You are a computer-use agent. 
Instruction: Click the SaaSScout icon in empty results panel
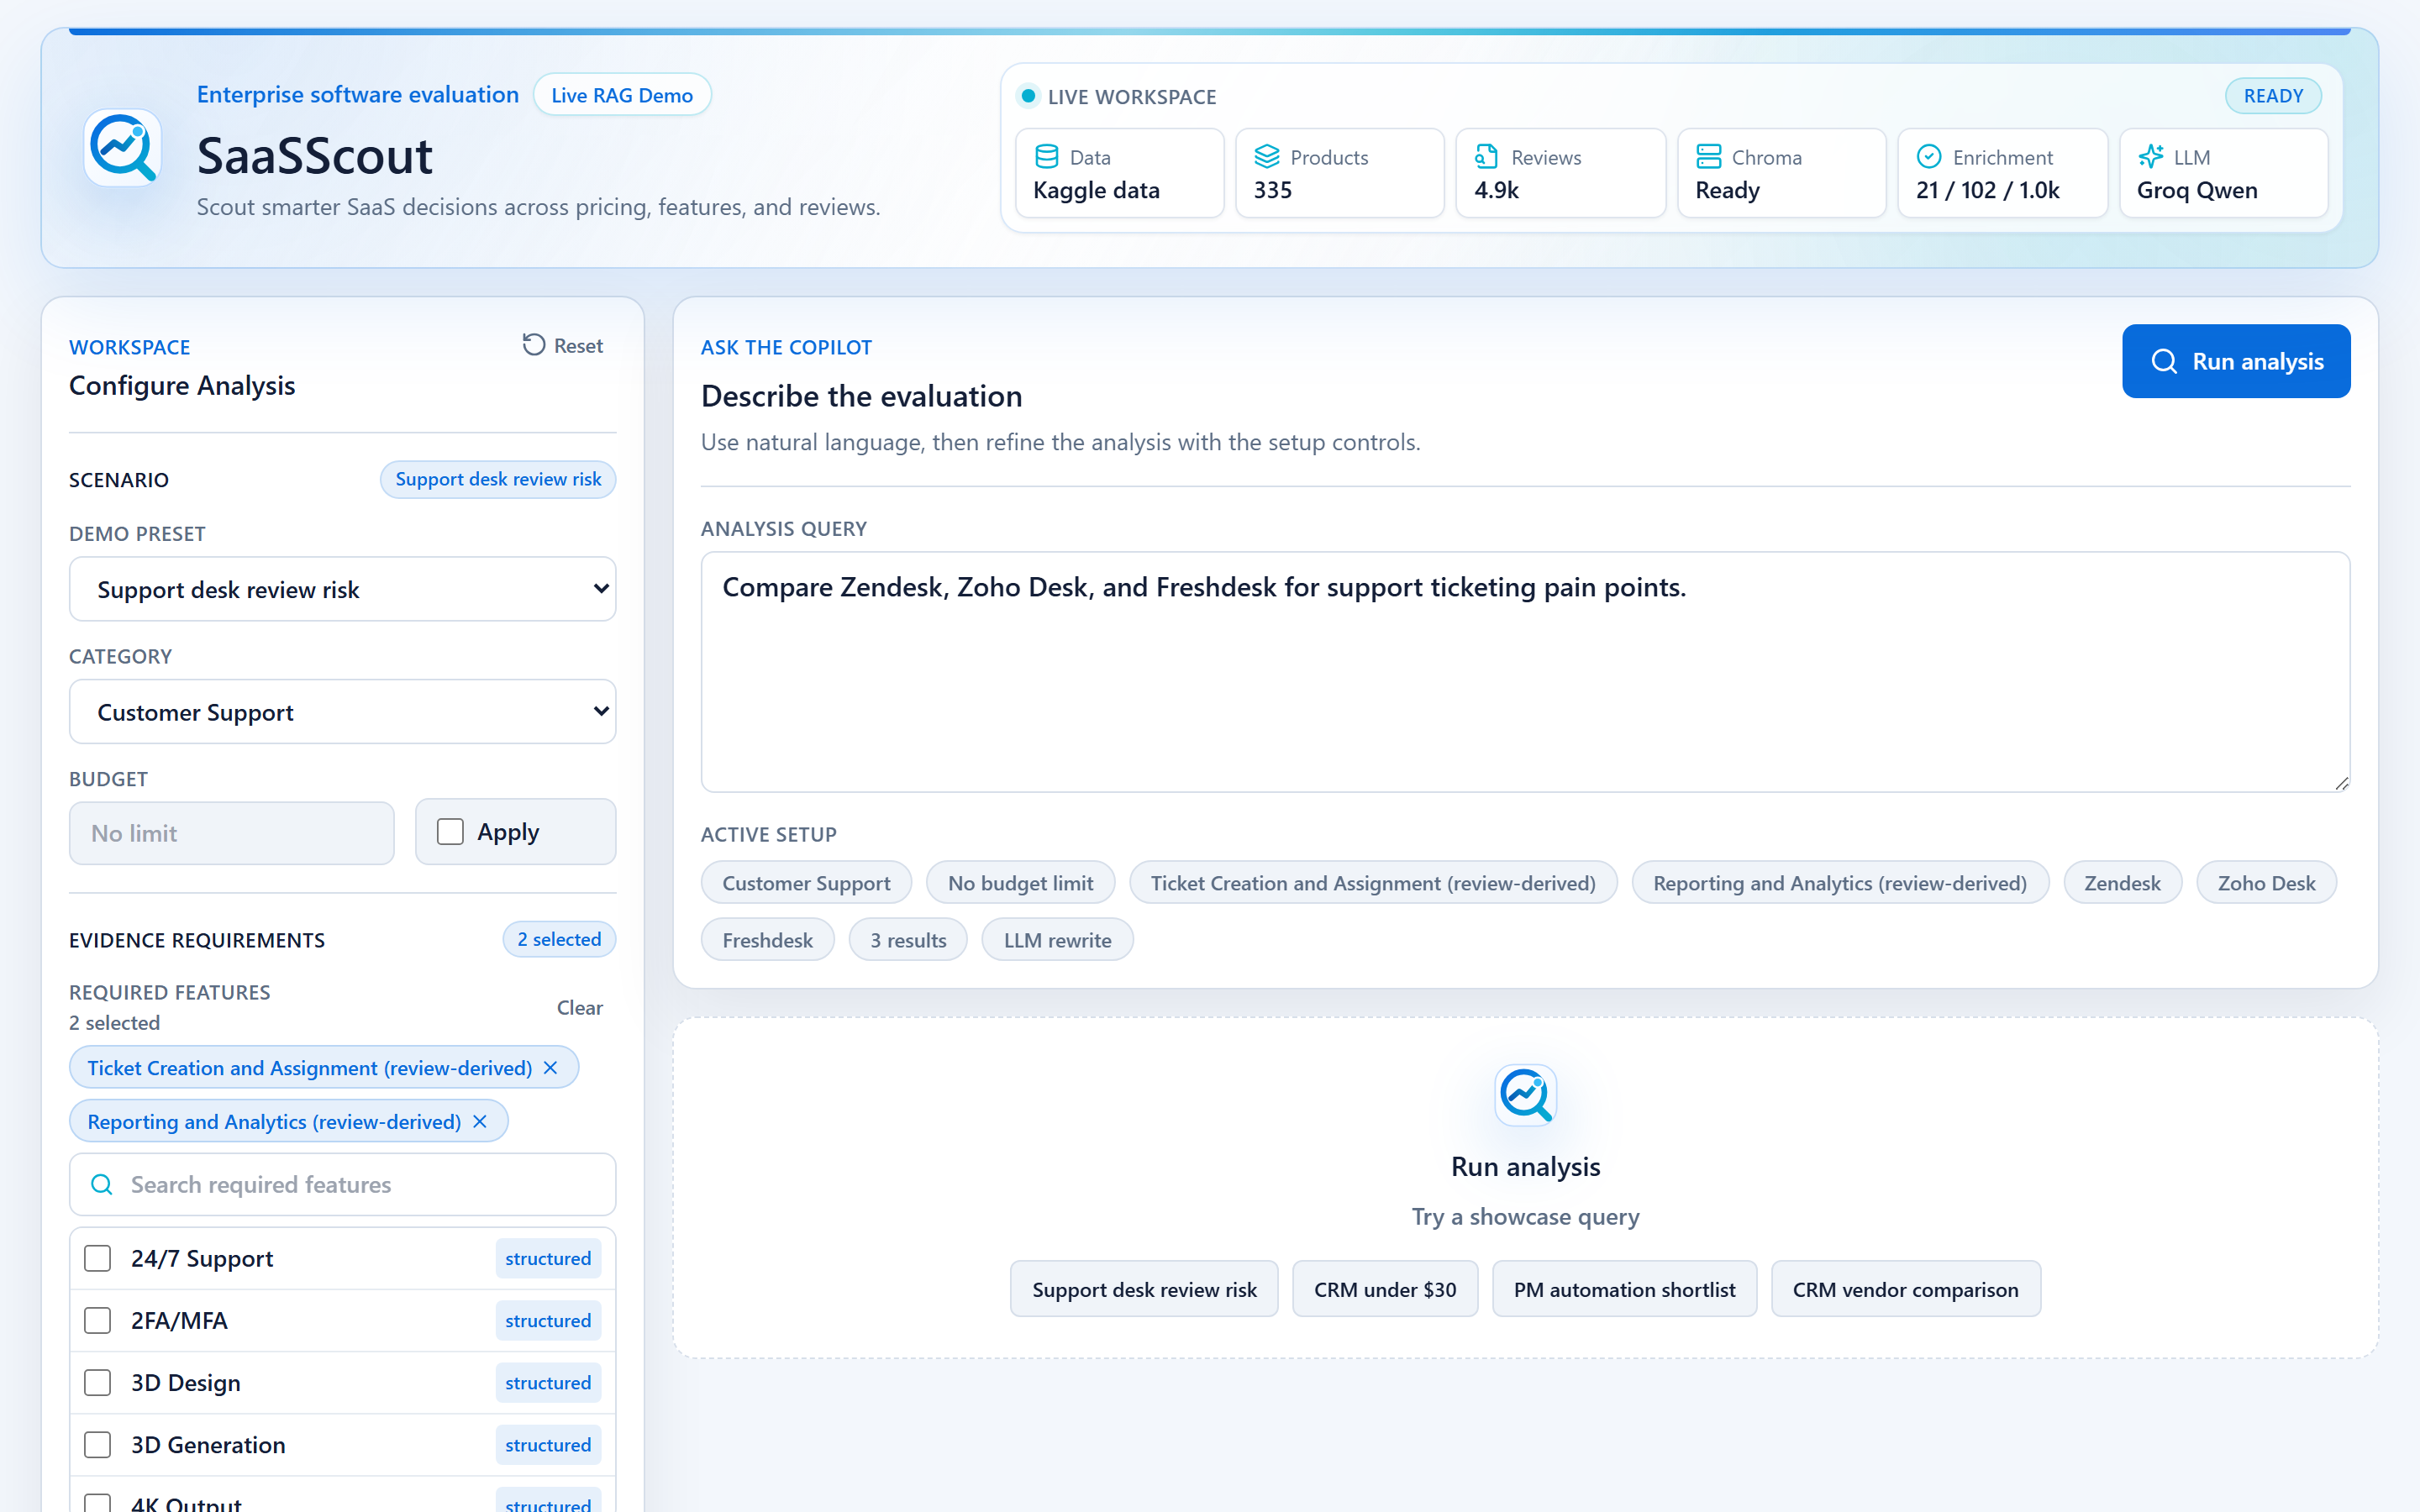1525,1095
